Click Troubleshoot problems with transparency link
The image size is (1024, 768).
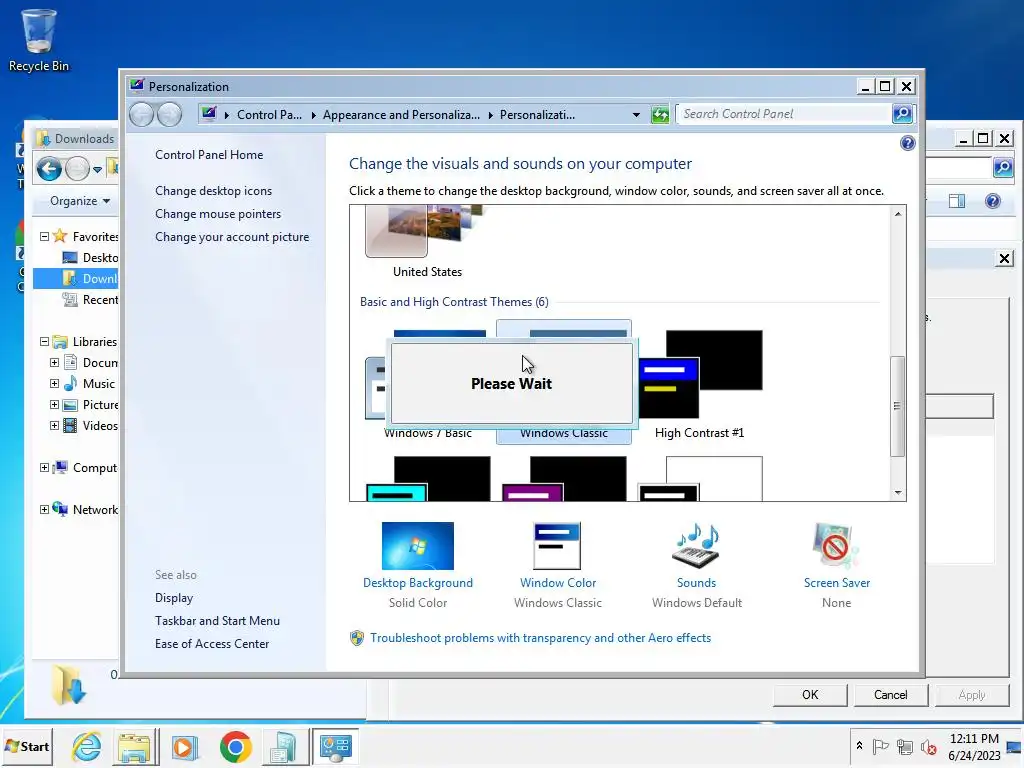pyautogui.click(x=540, y=637)
